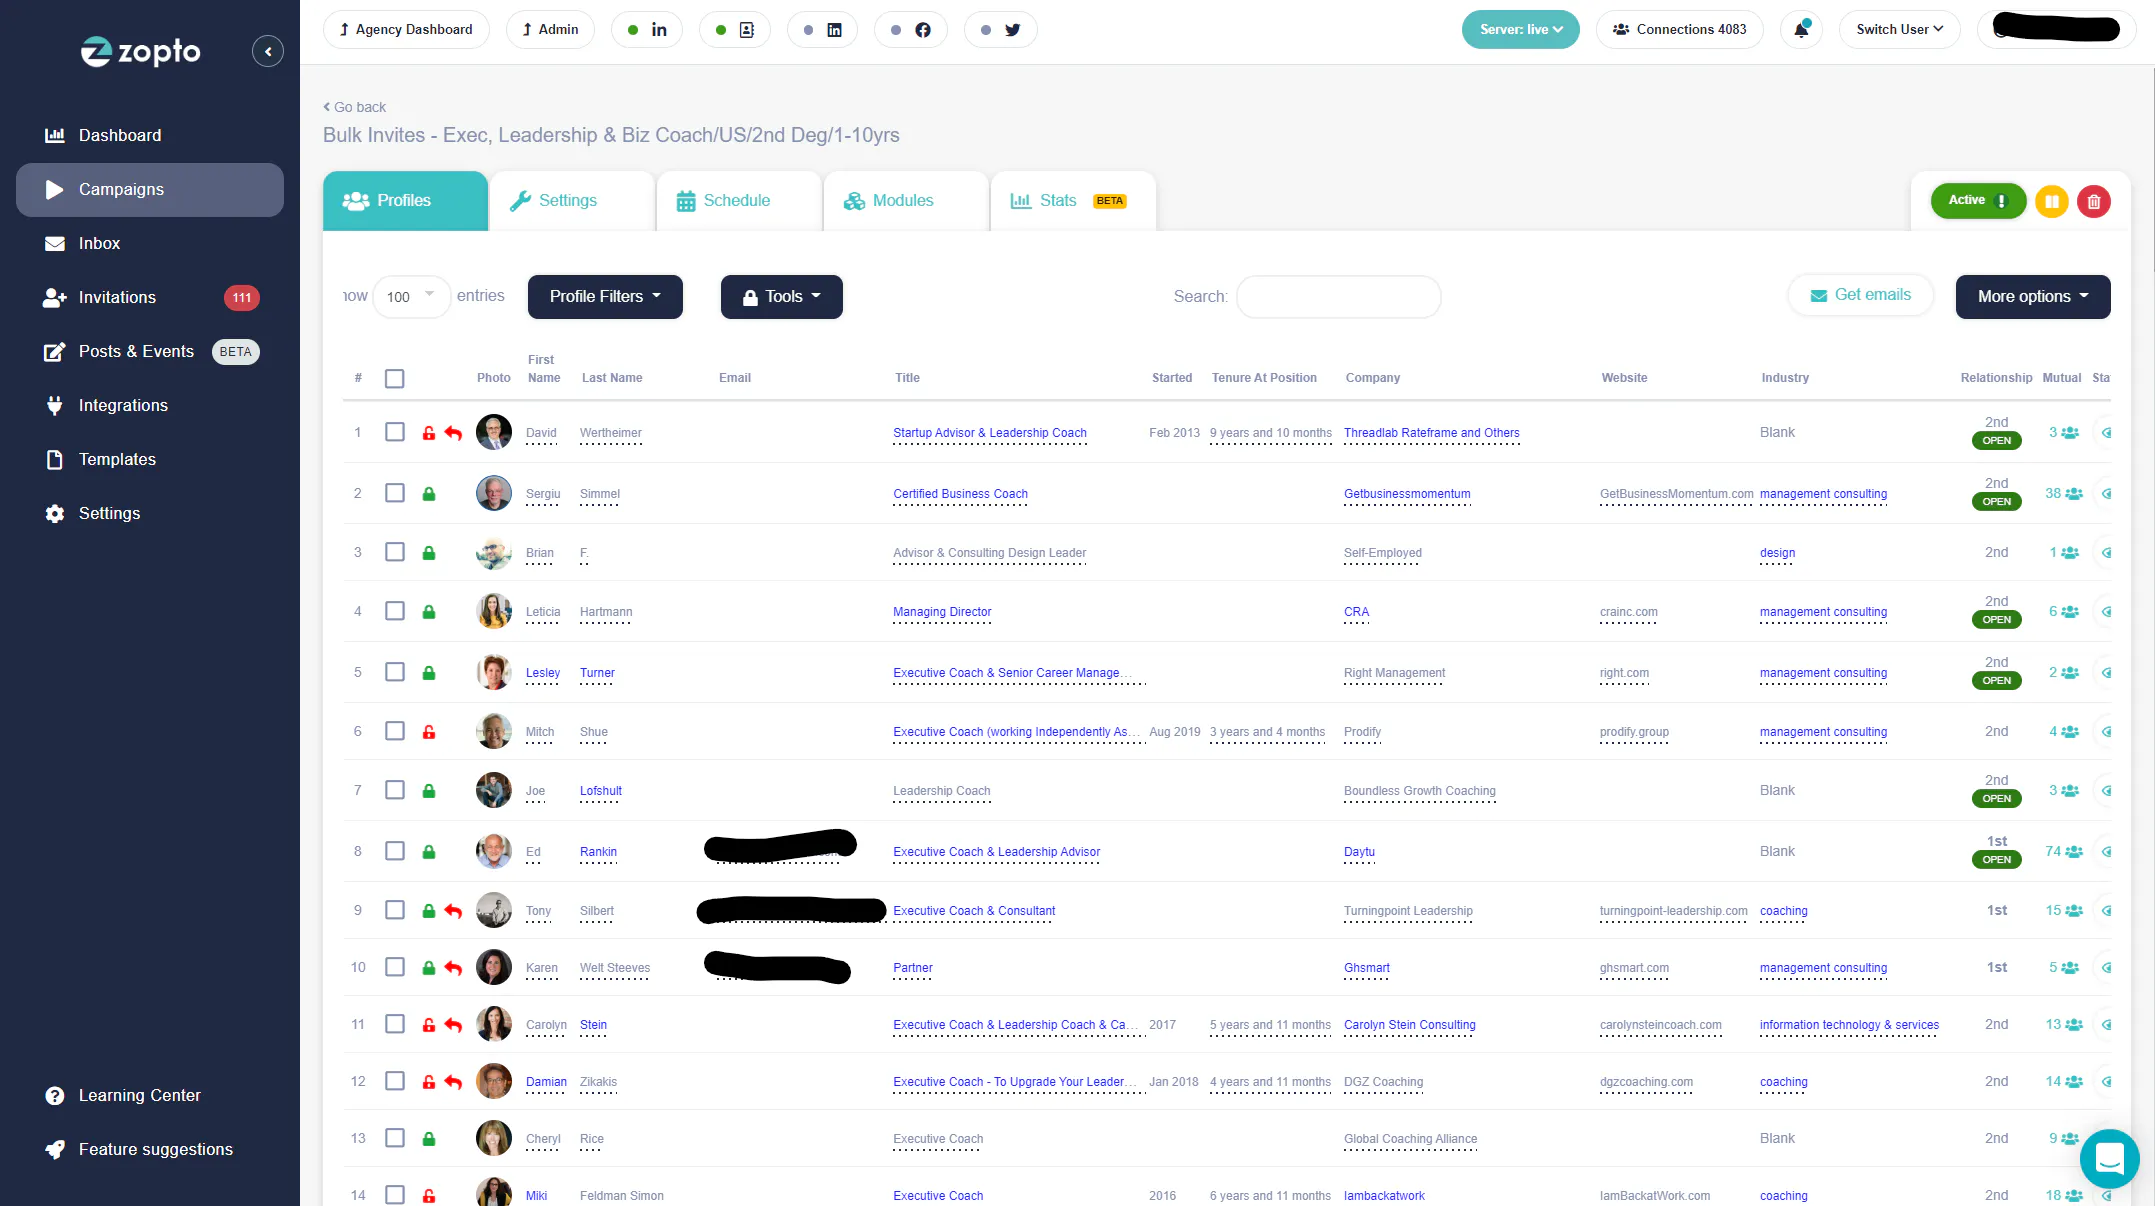Screen dimensions: 2155x1206
Task: Click the Go back link
Action: click(354, 107)
